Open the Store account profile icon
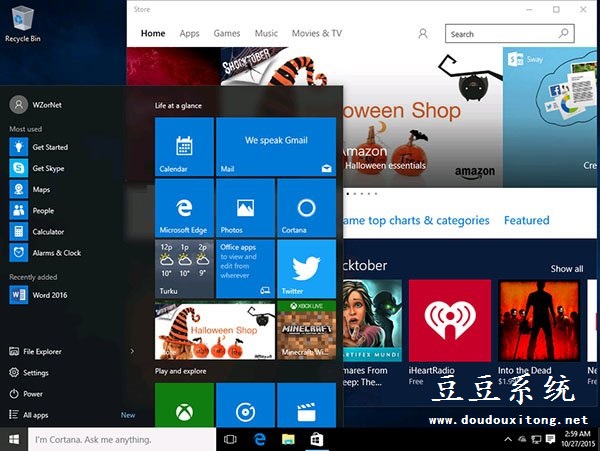This screenshot has height=451, width=600. click(x=423, y=34)
